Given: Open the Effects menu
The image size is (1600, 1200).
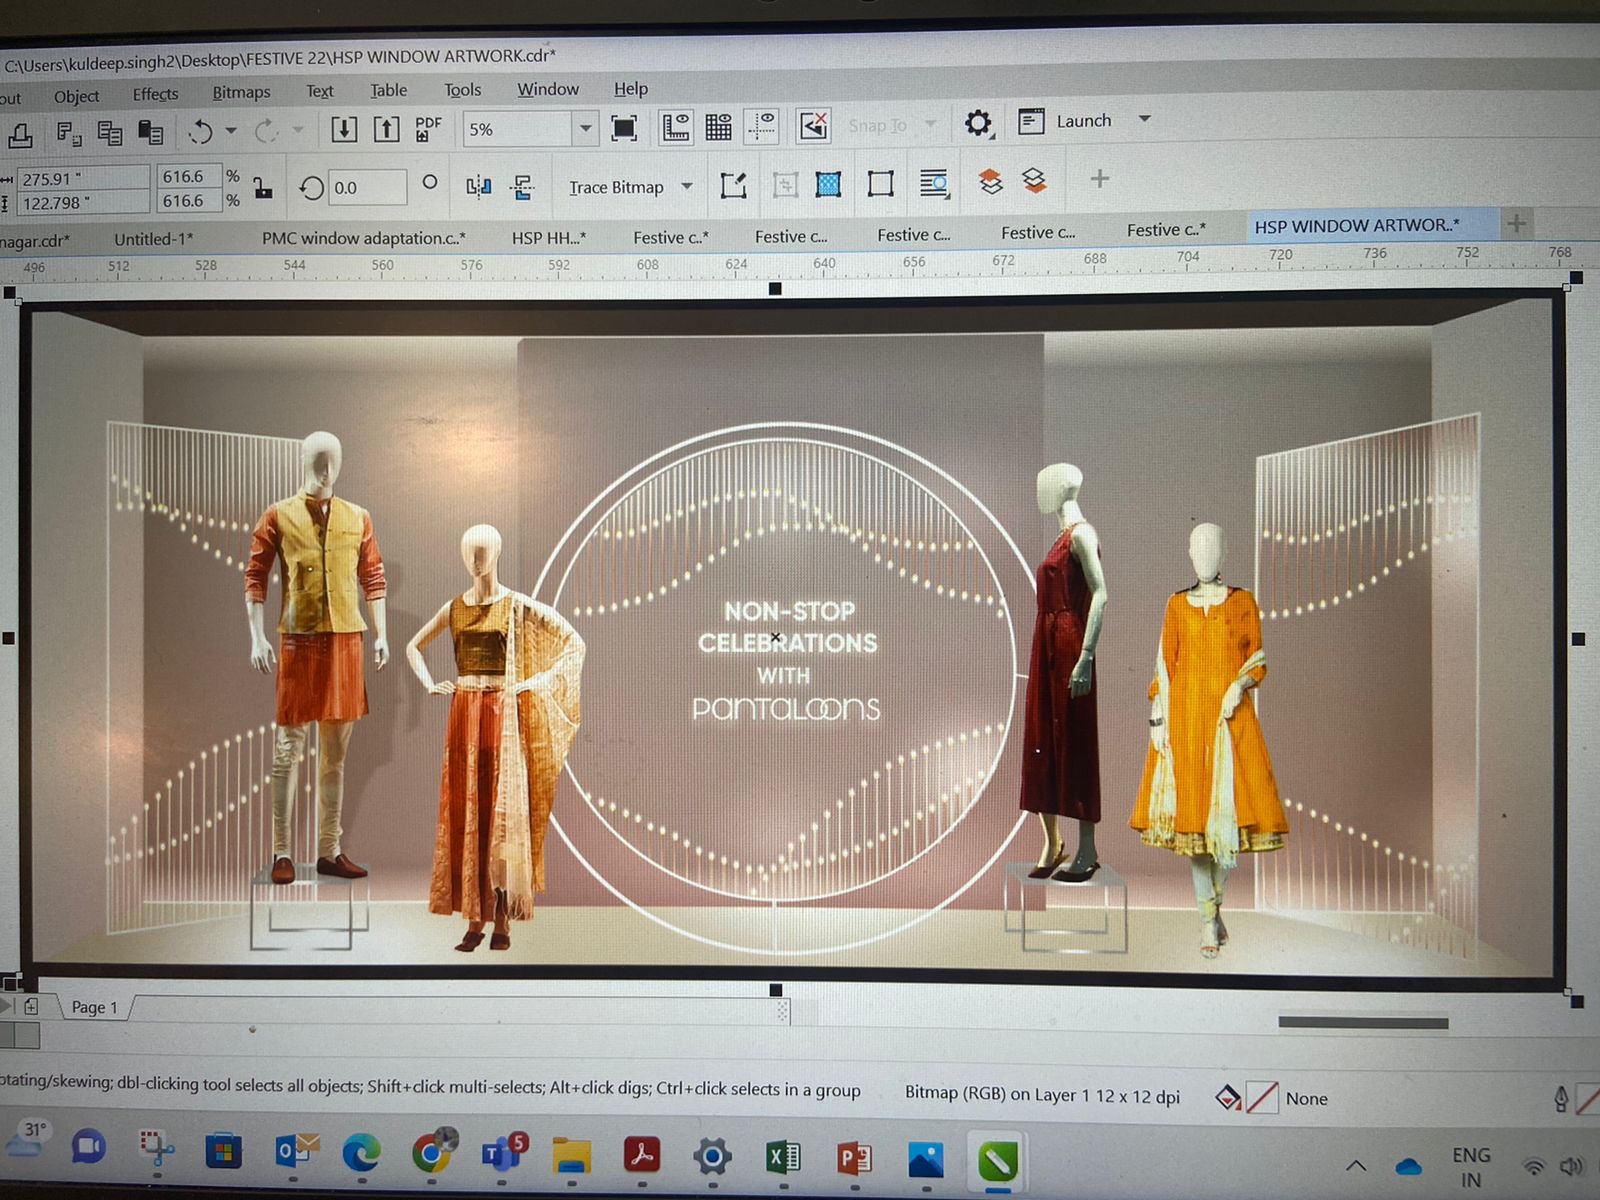Looking at the screenshot, I should click(155, 94).
